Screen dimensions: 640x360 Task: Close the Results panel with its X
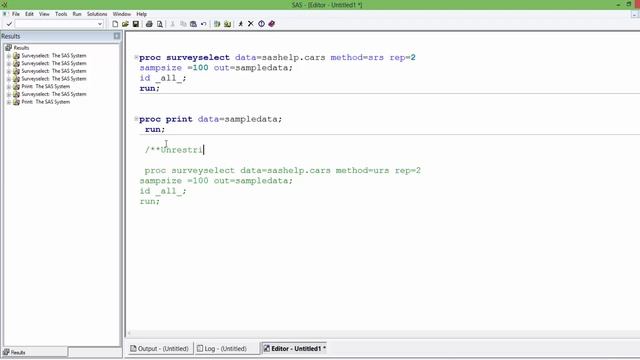(x=117, y=36)
